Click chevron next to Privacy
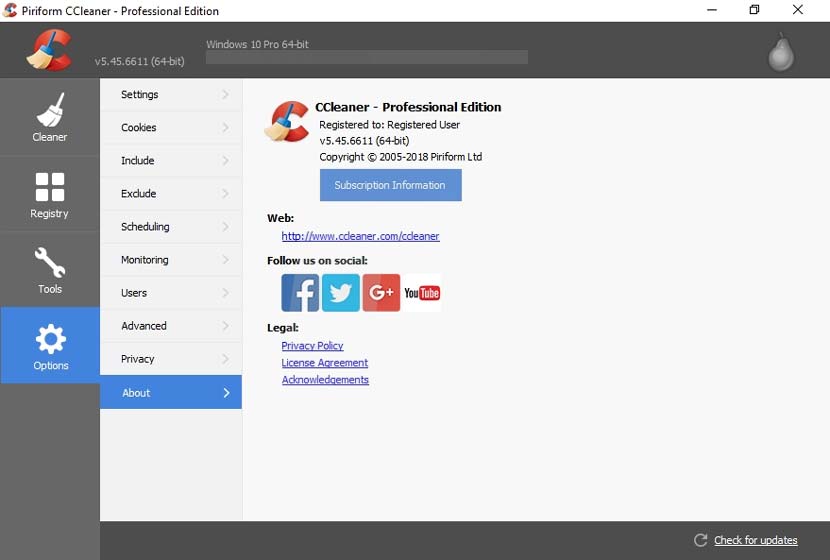Image resolution: width=830 pixels, height=560 pixels. point(226,359)
